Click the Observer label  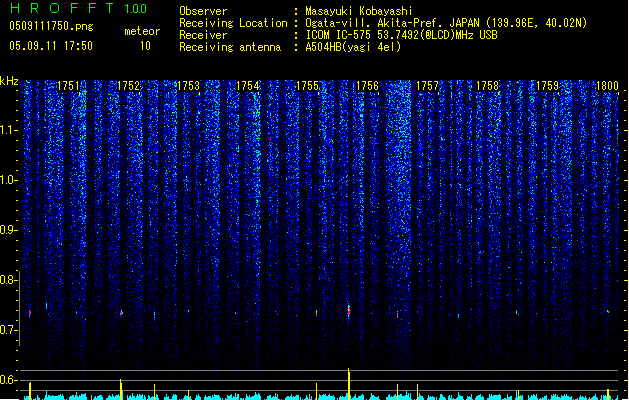[x=203, y=11]
